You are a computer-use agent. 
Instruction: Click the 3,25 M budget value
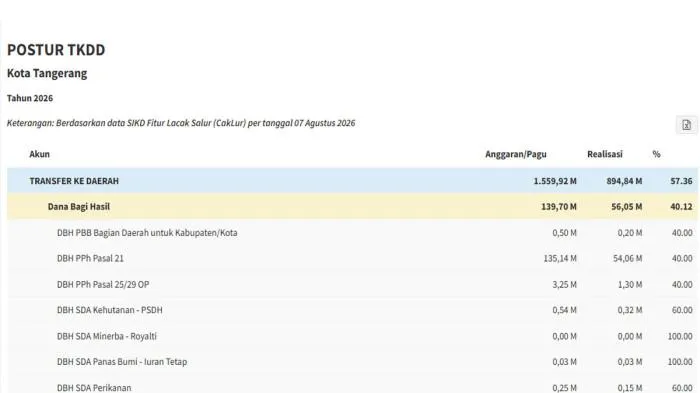[564, 284]
